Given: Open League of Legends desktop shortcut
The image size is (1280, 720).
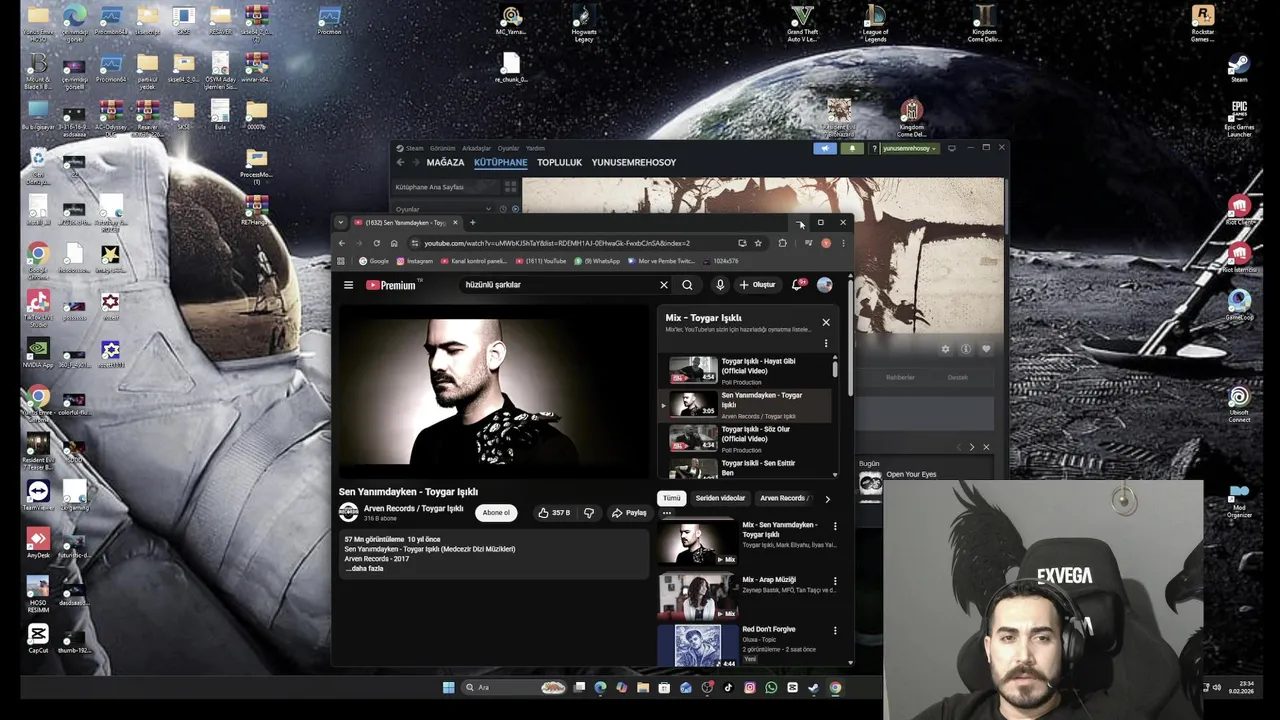Looking at the screenshot, I should click(875, 24).
